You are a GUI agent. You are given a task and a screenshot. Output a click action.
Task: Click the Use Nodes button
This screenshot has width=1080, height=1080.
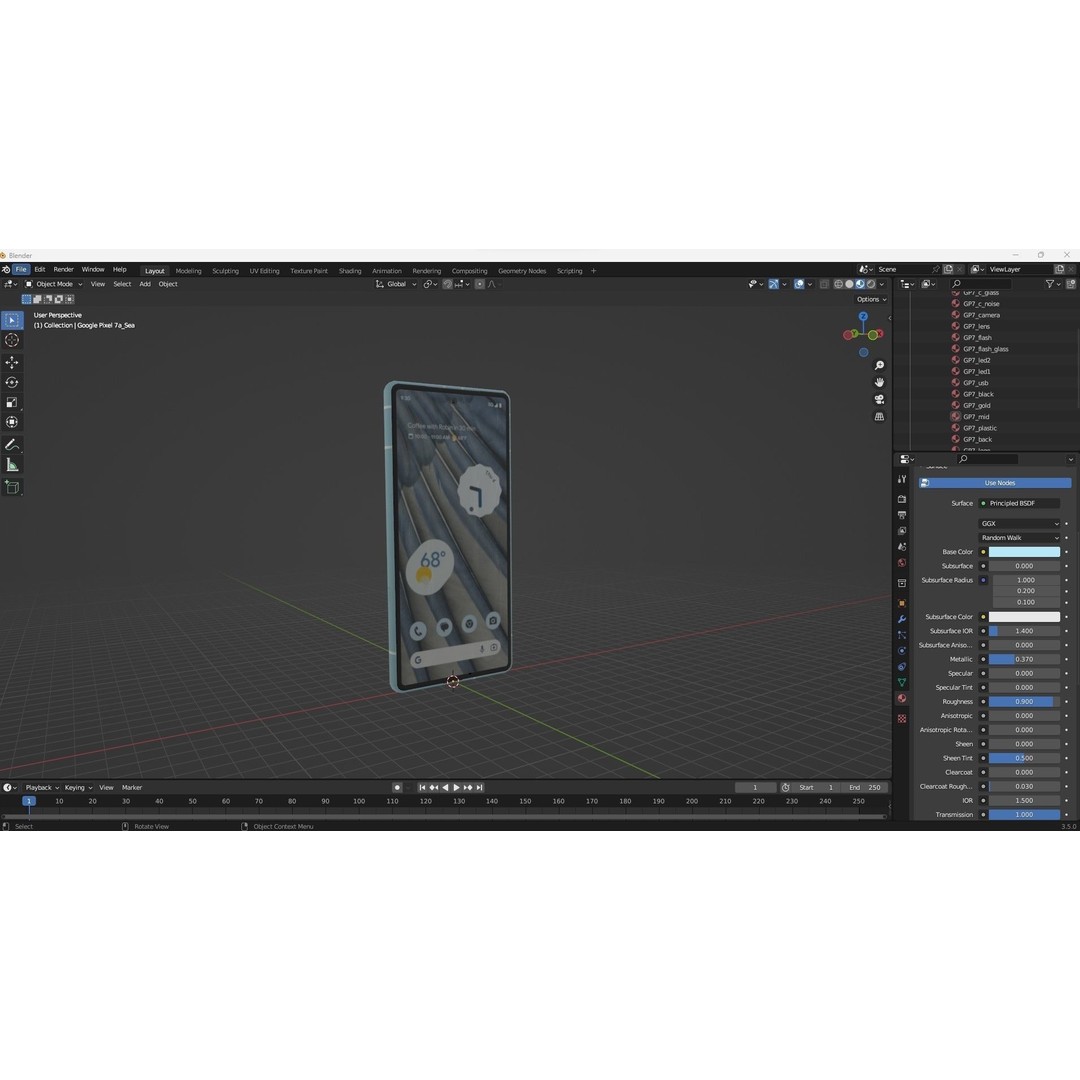(995, 483)
